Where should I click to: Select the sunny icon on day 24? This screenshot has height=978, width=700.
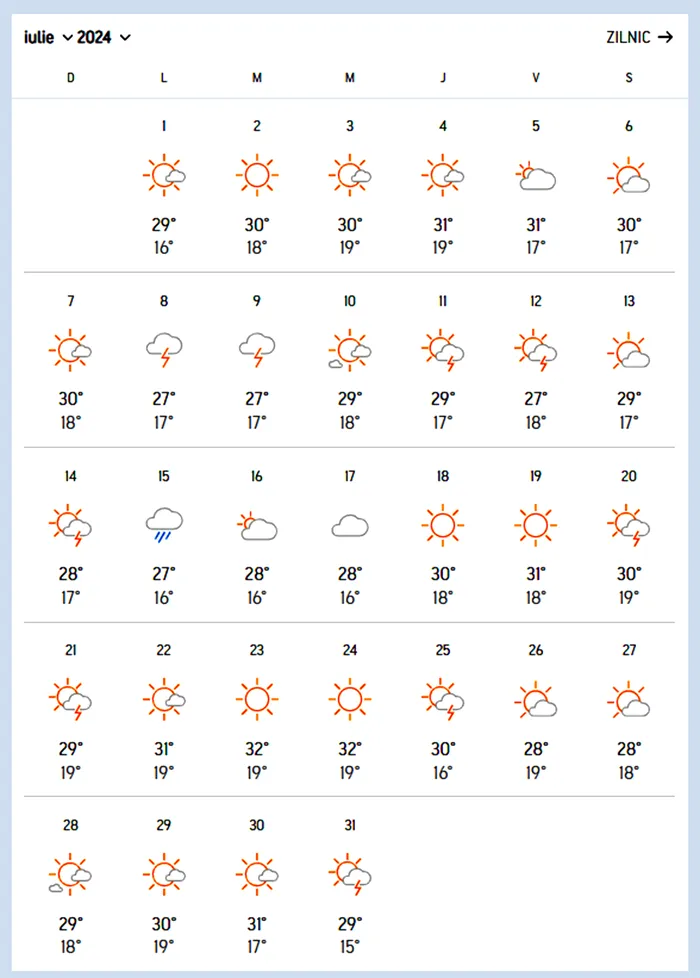coord(349,699)
